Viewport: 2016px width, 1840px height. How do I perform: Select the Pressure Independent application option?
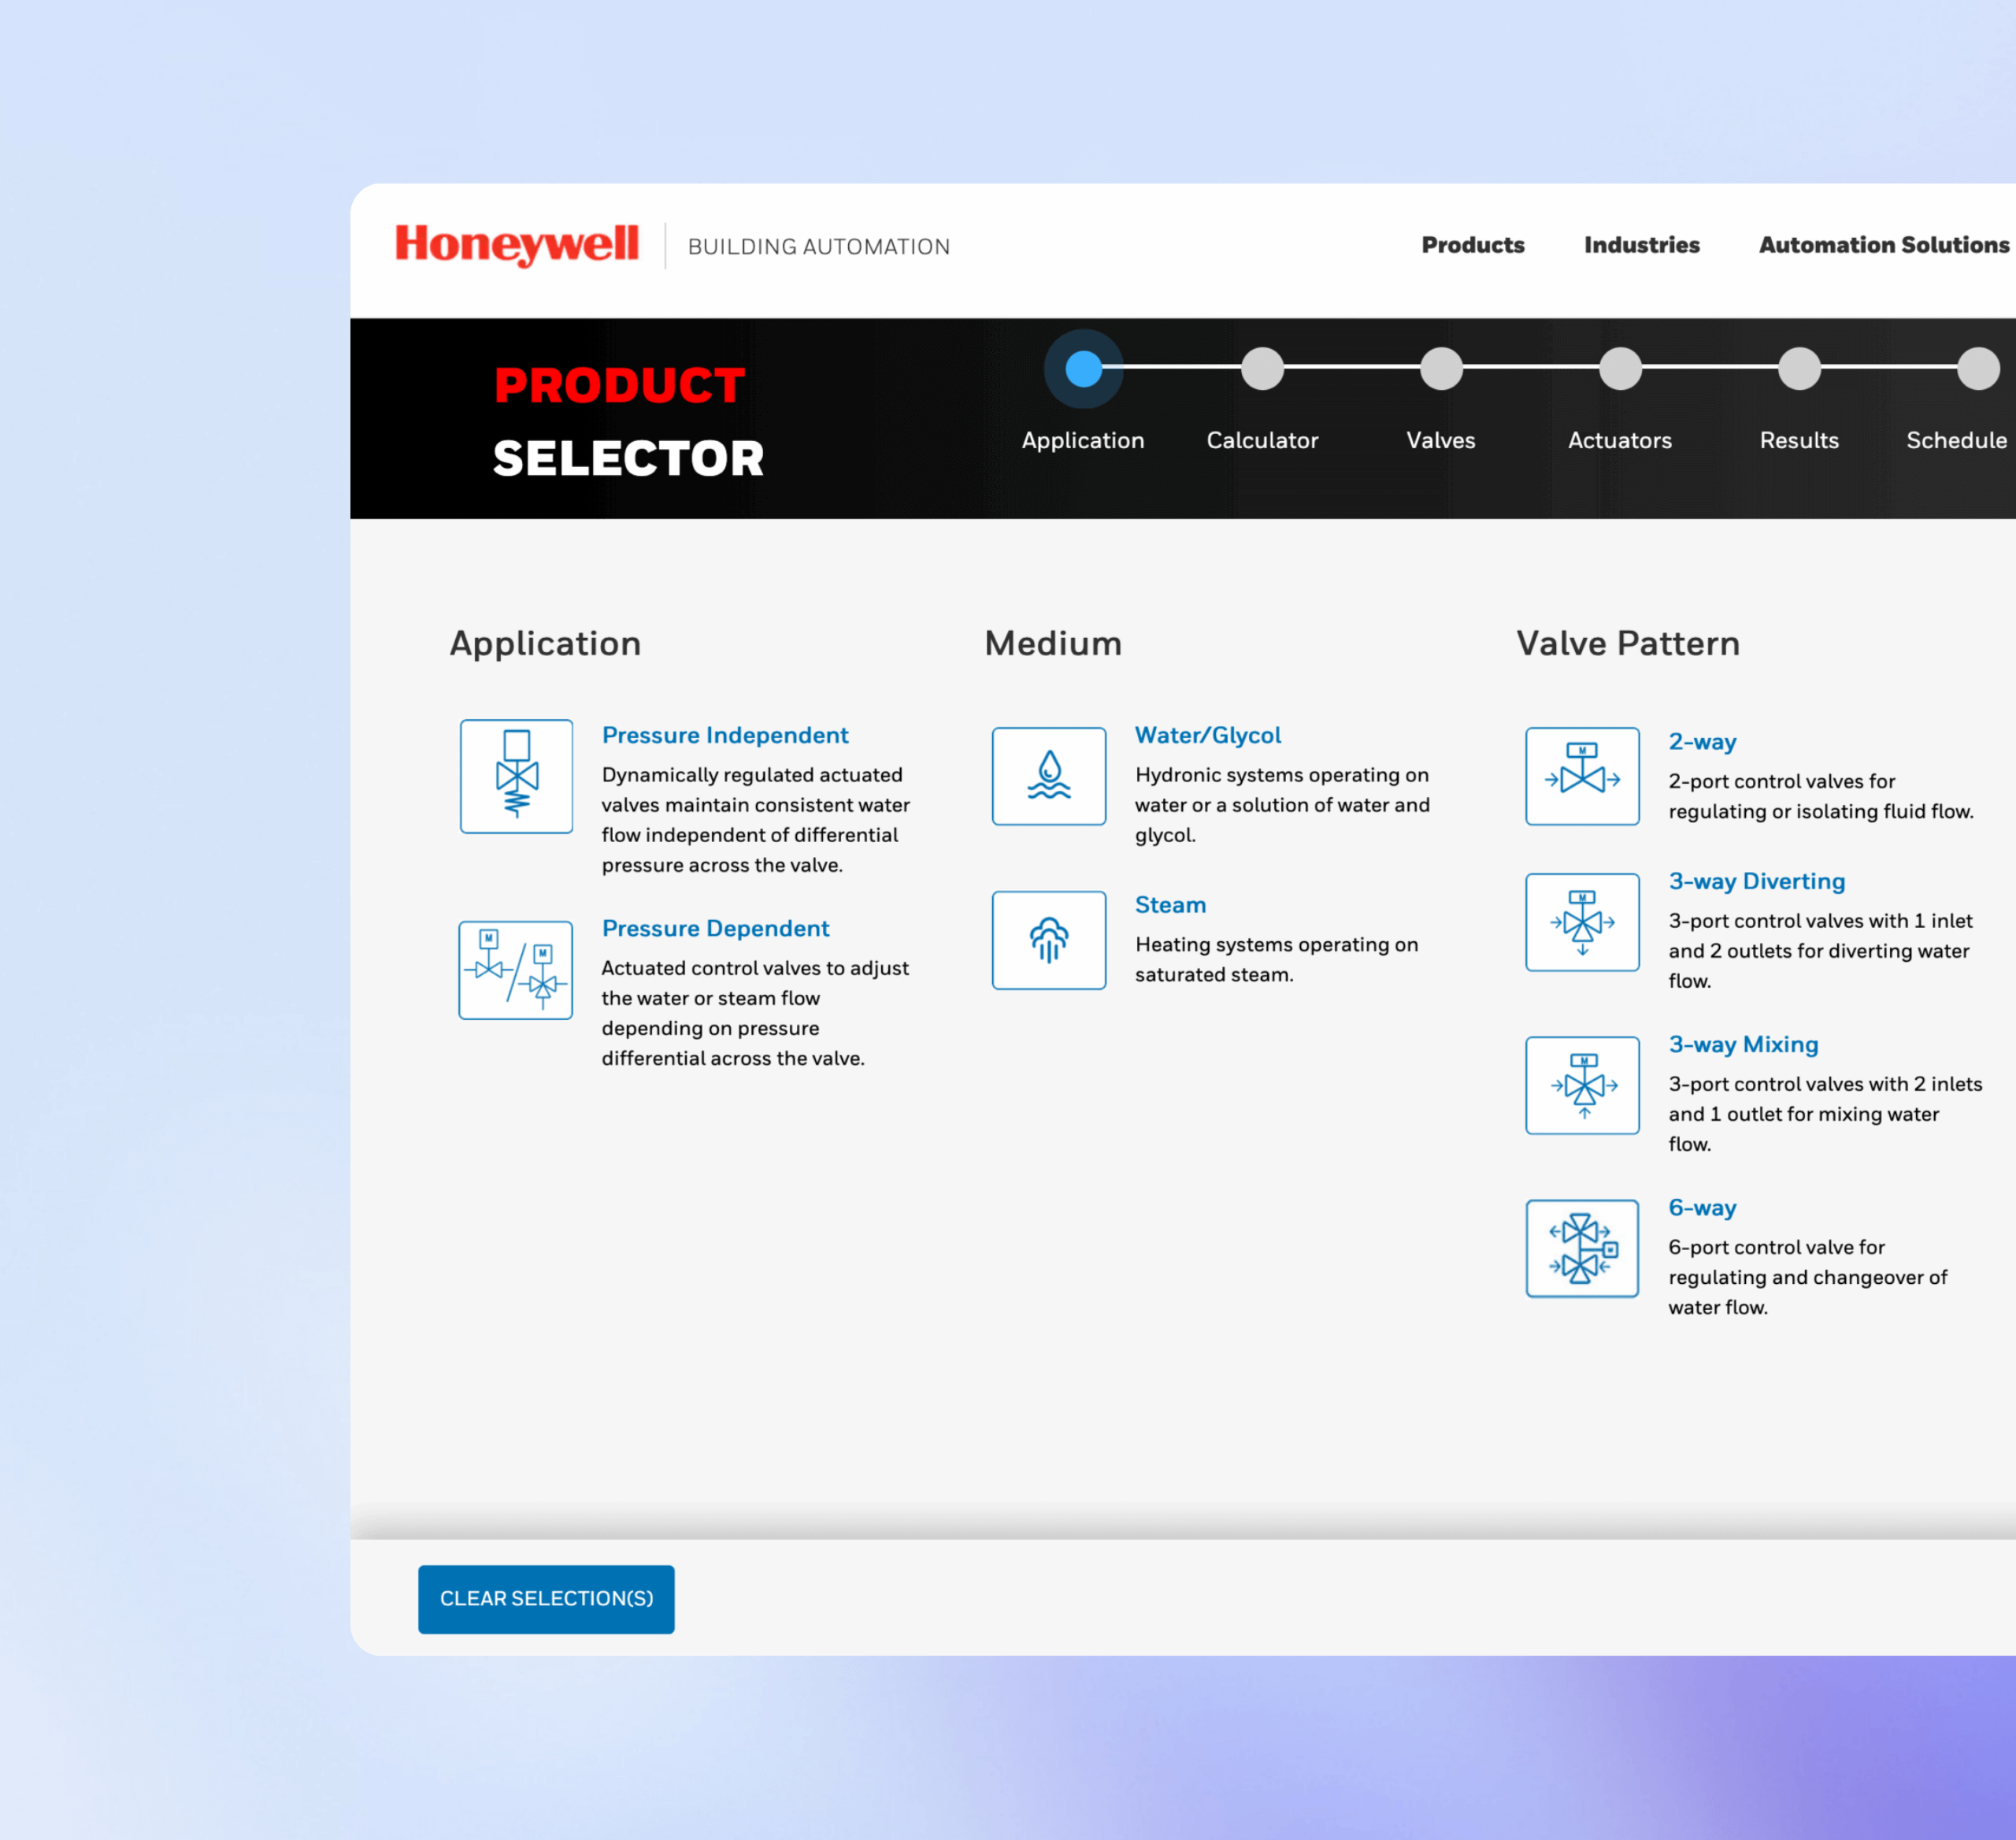pos(725,735)
